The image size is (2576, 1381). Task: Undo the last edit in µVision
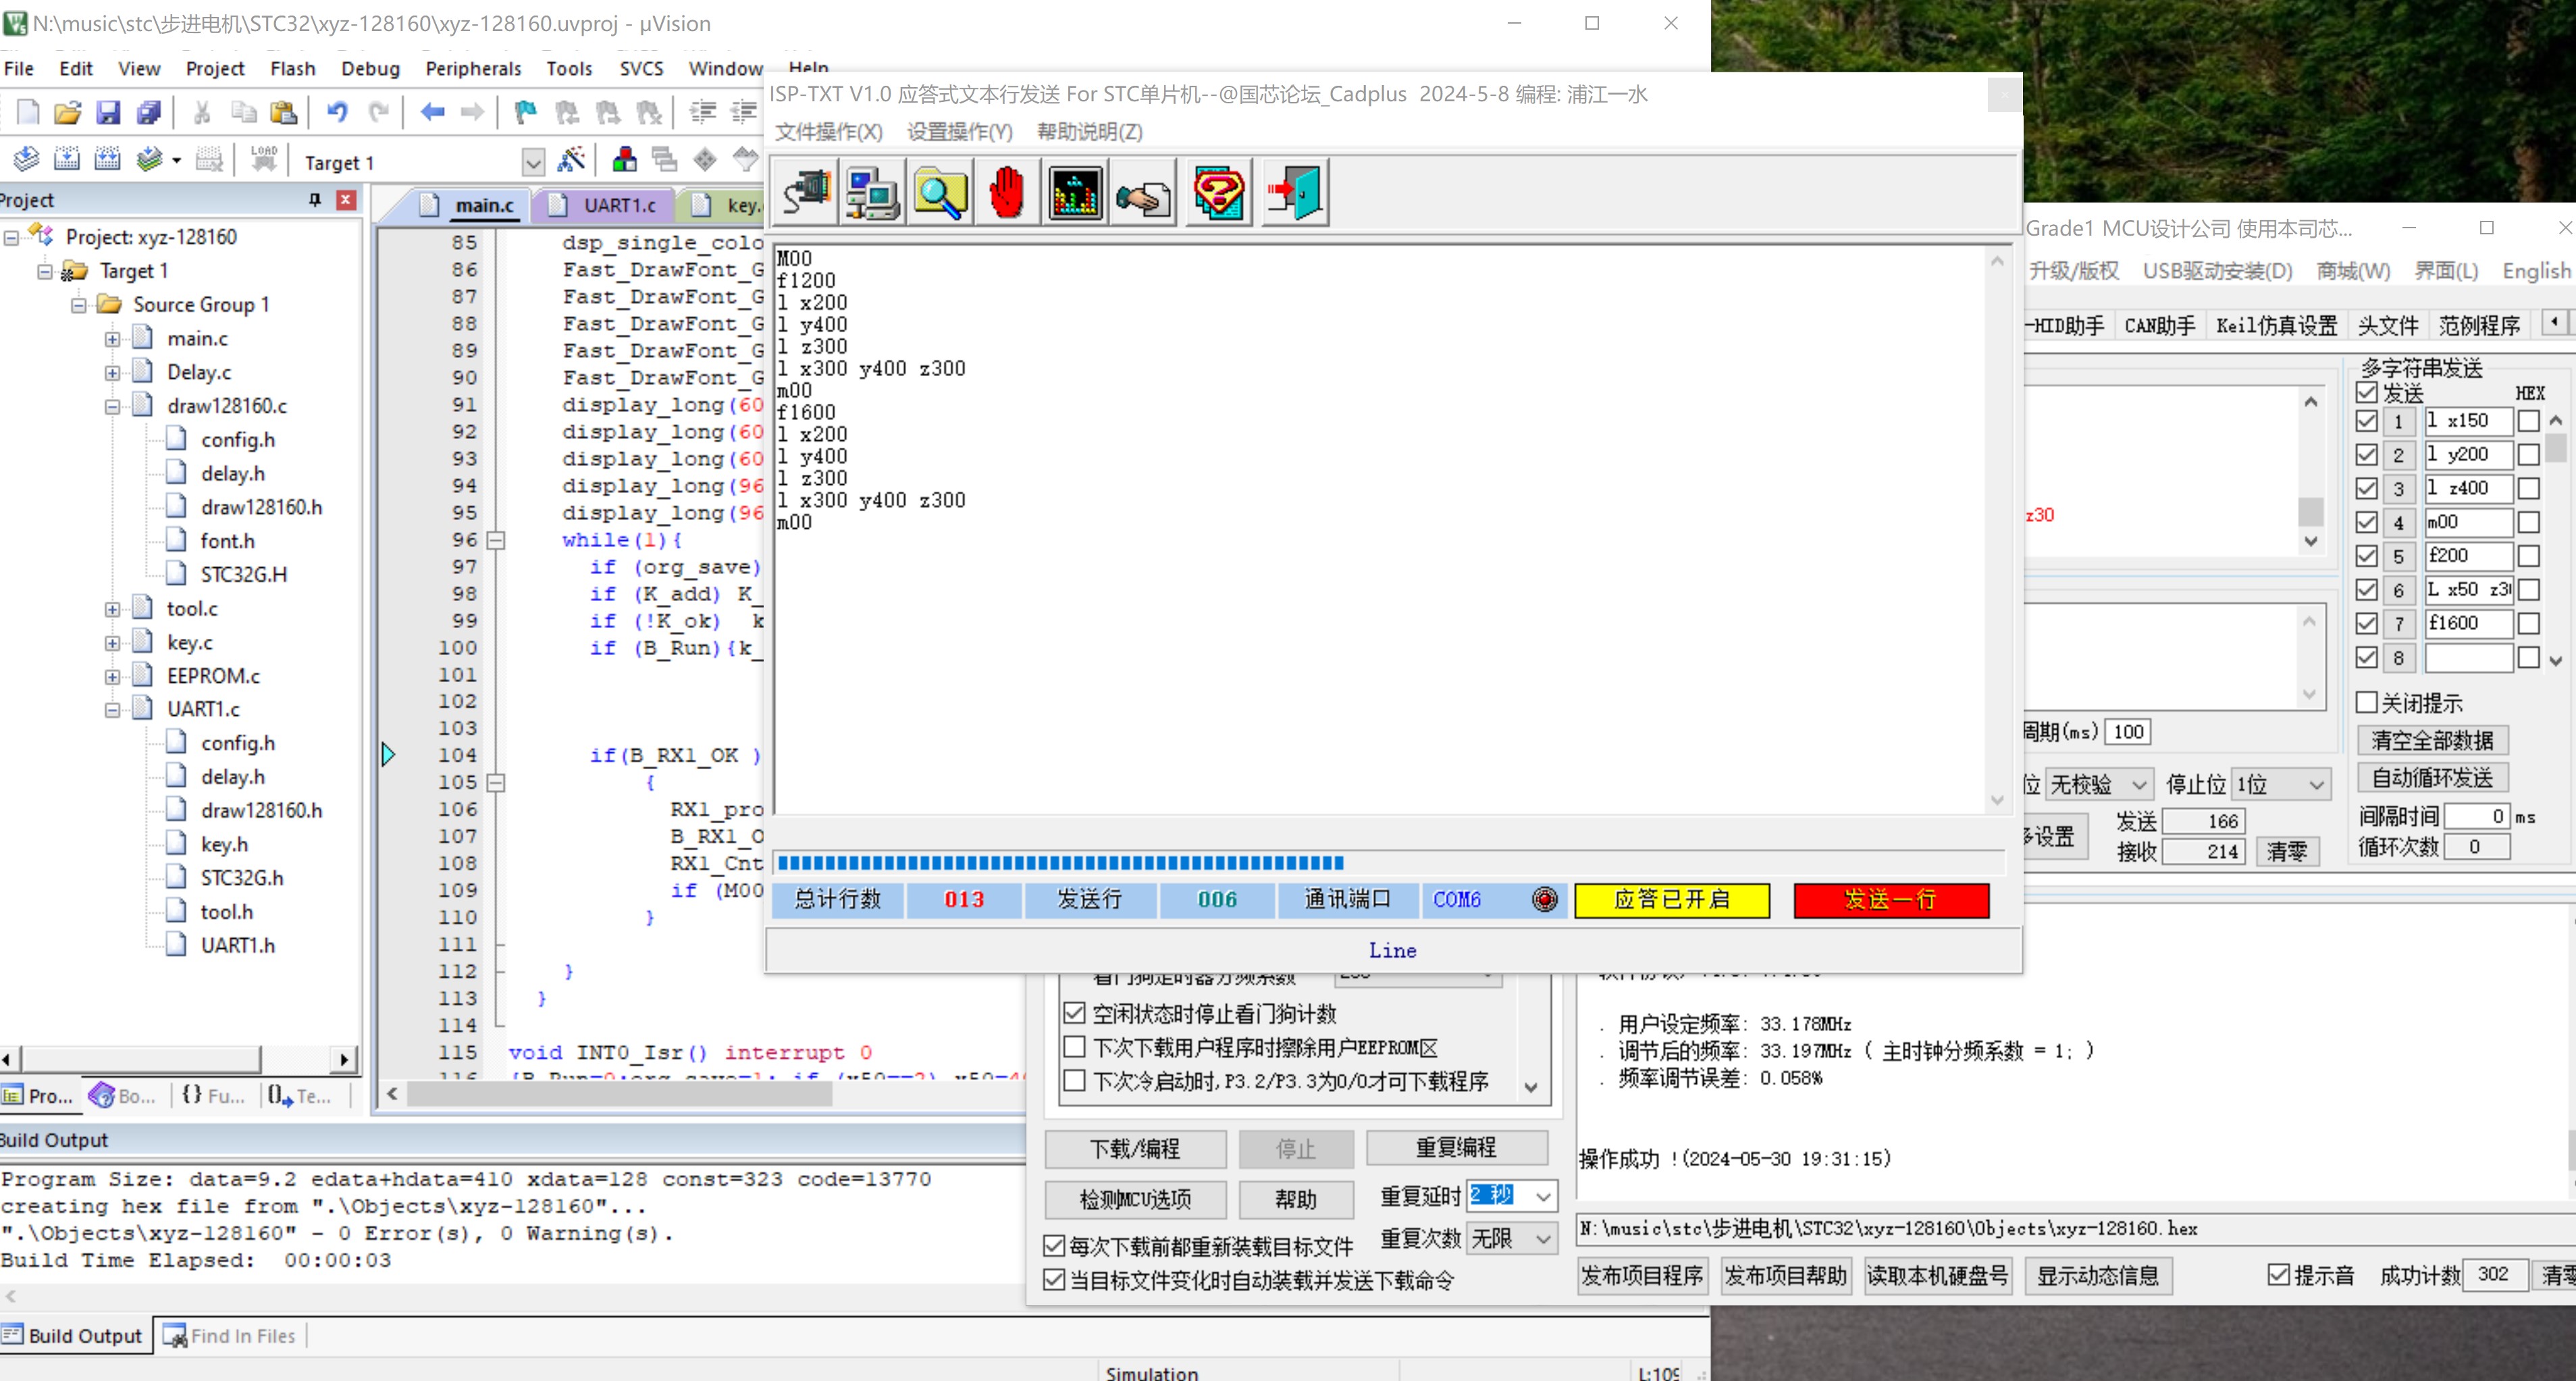(x=337, y=112)
